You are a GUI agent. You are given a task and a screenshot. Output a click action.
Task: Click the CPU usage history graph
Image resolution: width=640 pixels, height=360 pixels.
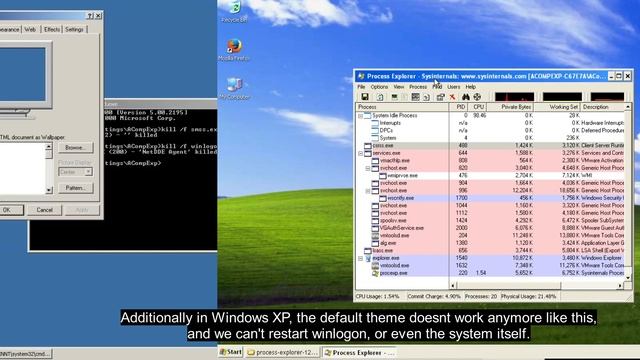tap(514, 97)
